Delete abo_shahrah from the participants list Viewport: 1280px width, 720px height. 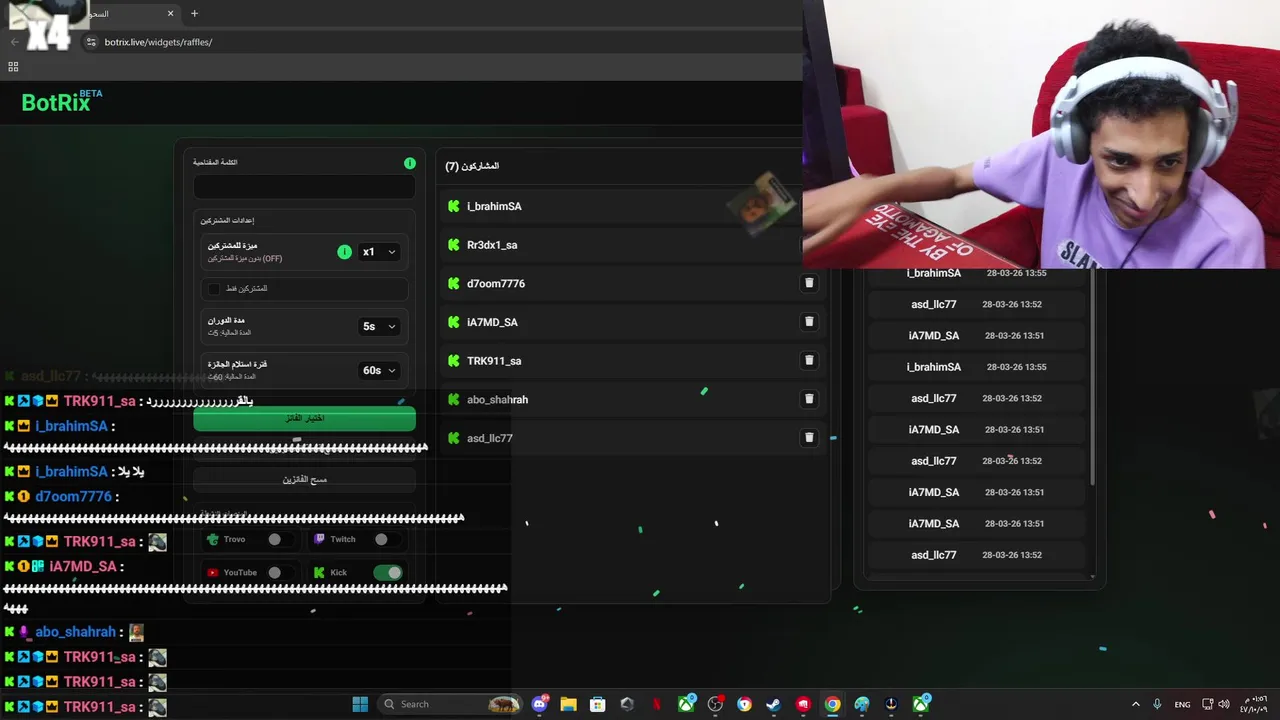[x=809, y=399]
